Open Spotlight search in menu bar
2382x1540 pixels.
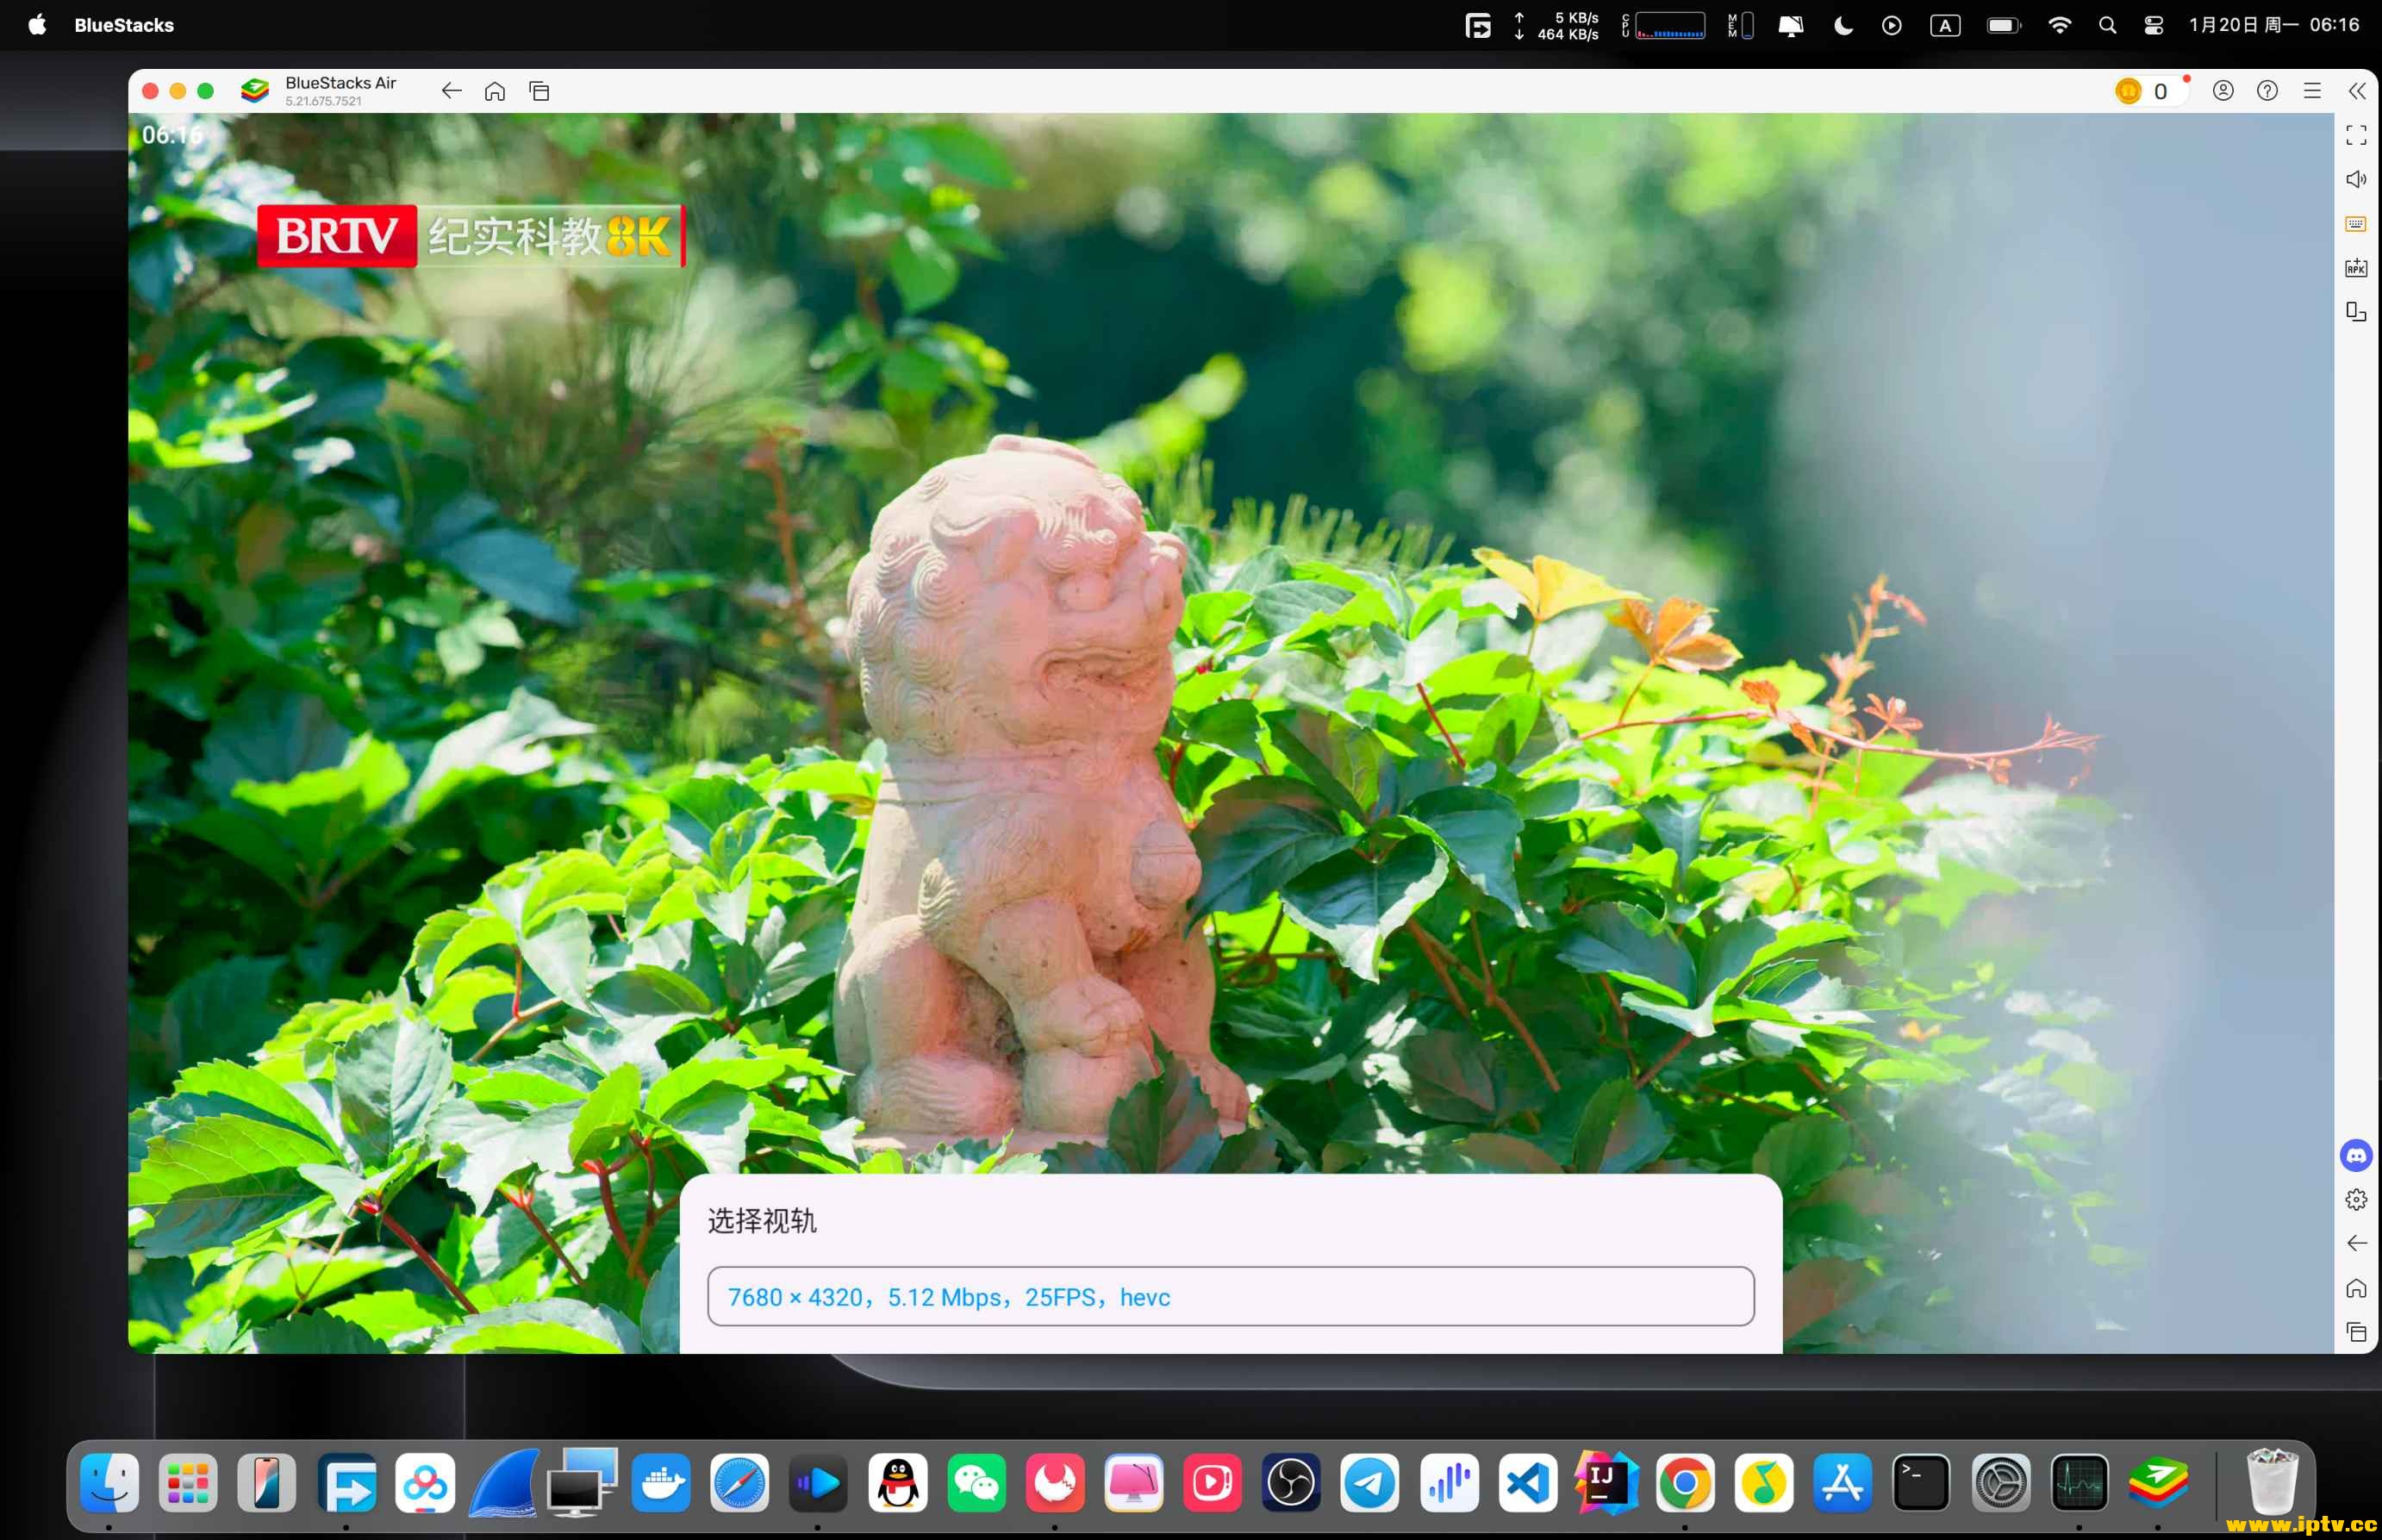[2107, 25]
